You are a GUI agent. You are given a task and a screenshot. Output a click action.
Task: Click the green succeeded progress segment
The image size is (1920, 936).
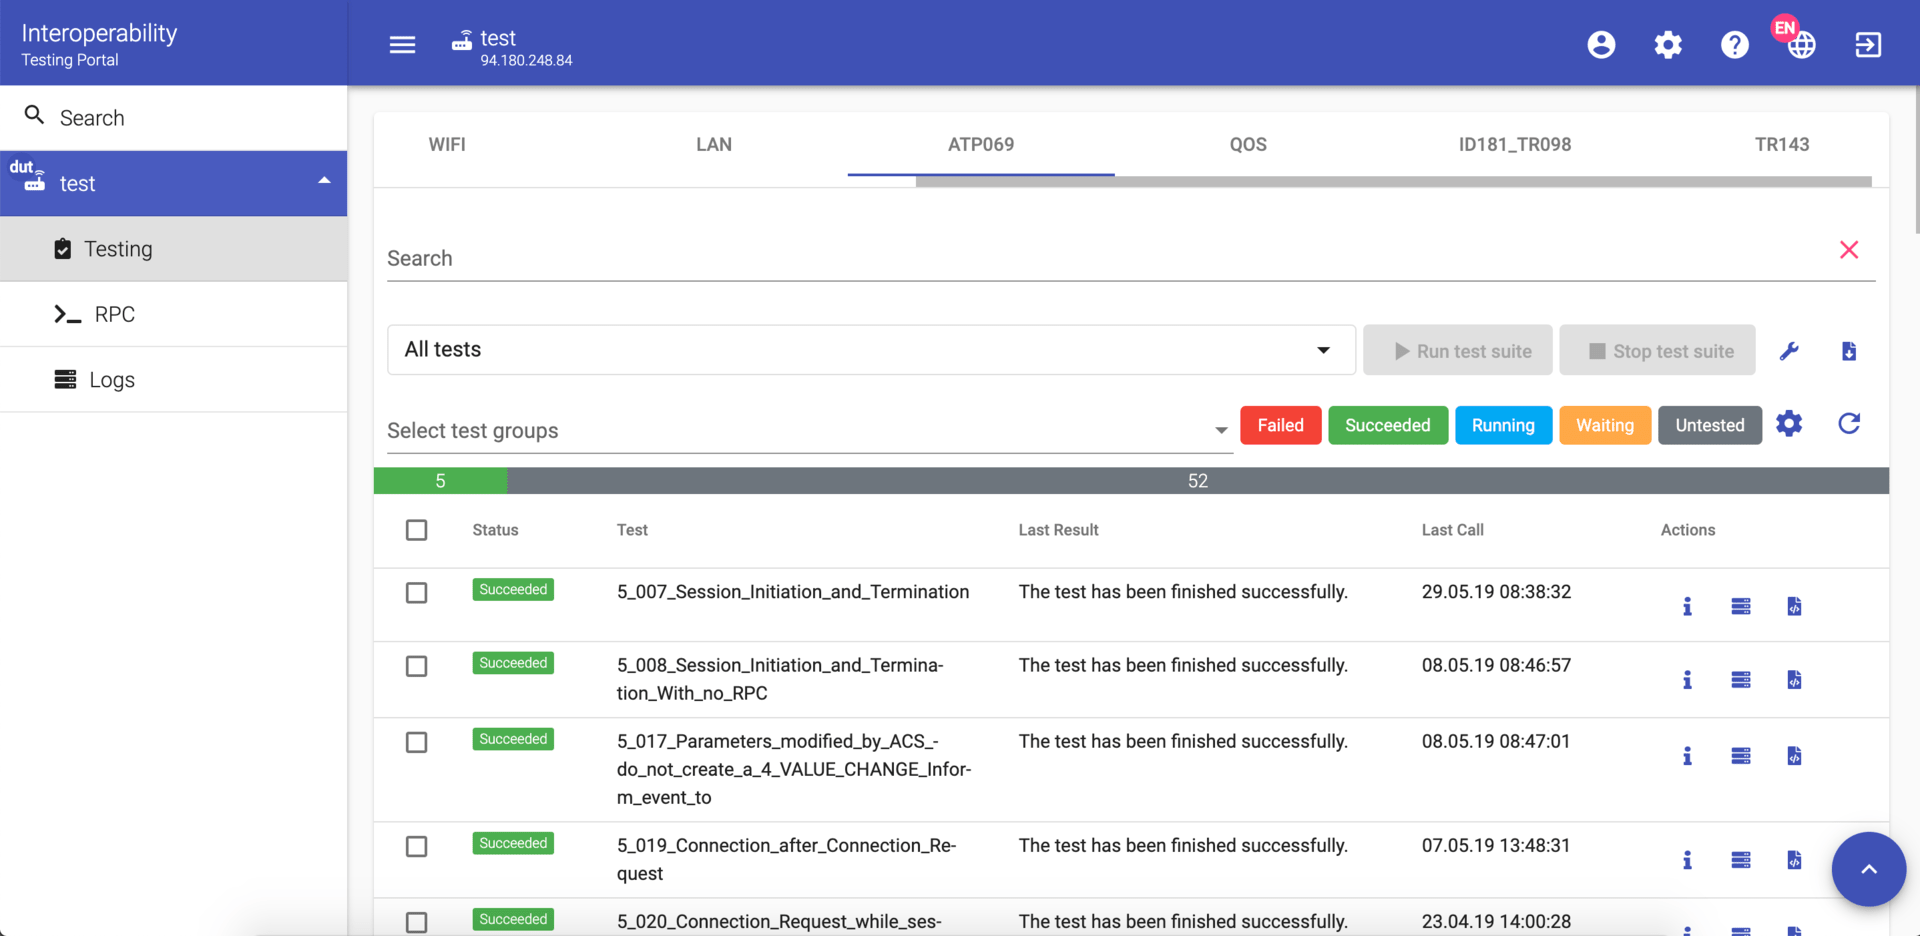coord(440,481)
